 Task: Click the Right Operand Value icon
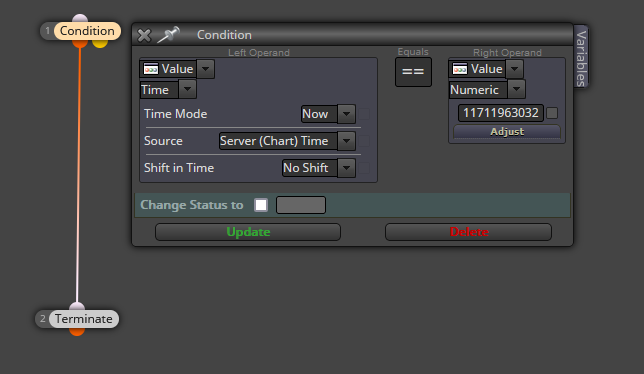coord(460,69)
